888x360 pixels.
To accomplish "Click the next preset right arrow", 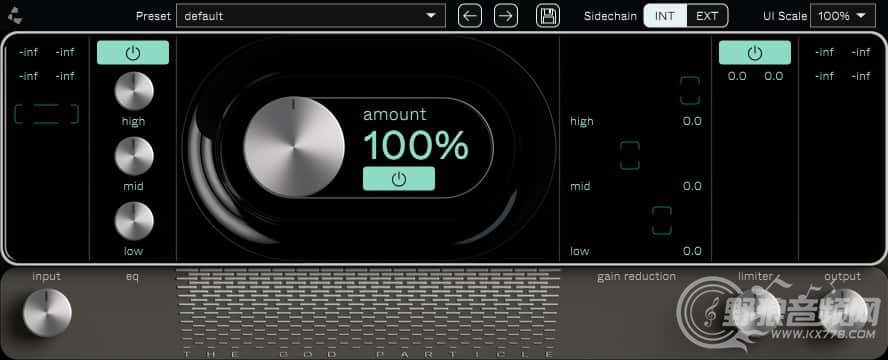I will click(x=506, y=16).
